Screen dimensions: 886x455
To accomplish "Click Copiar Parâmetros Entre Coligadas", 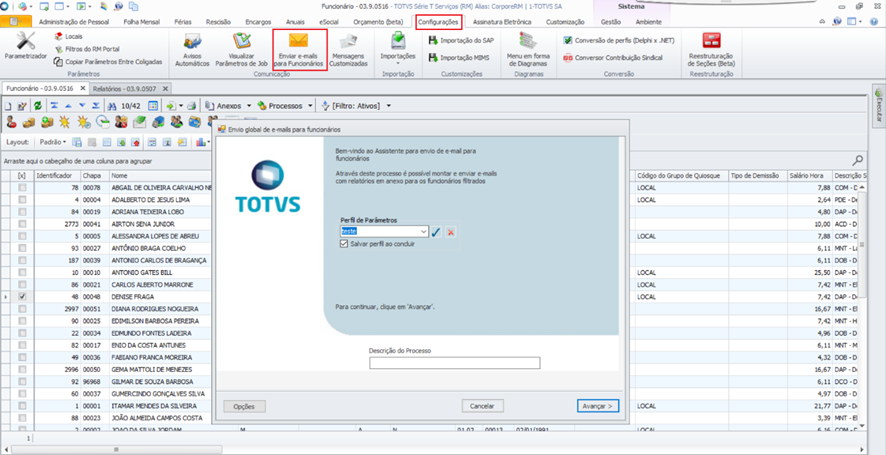I will [108, 62].
